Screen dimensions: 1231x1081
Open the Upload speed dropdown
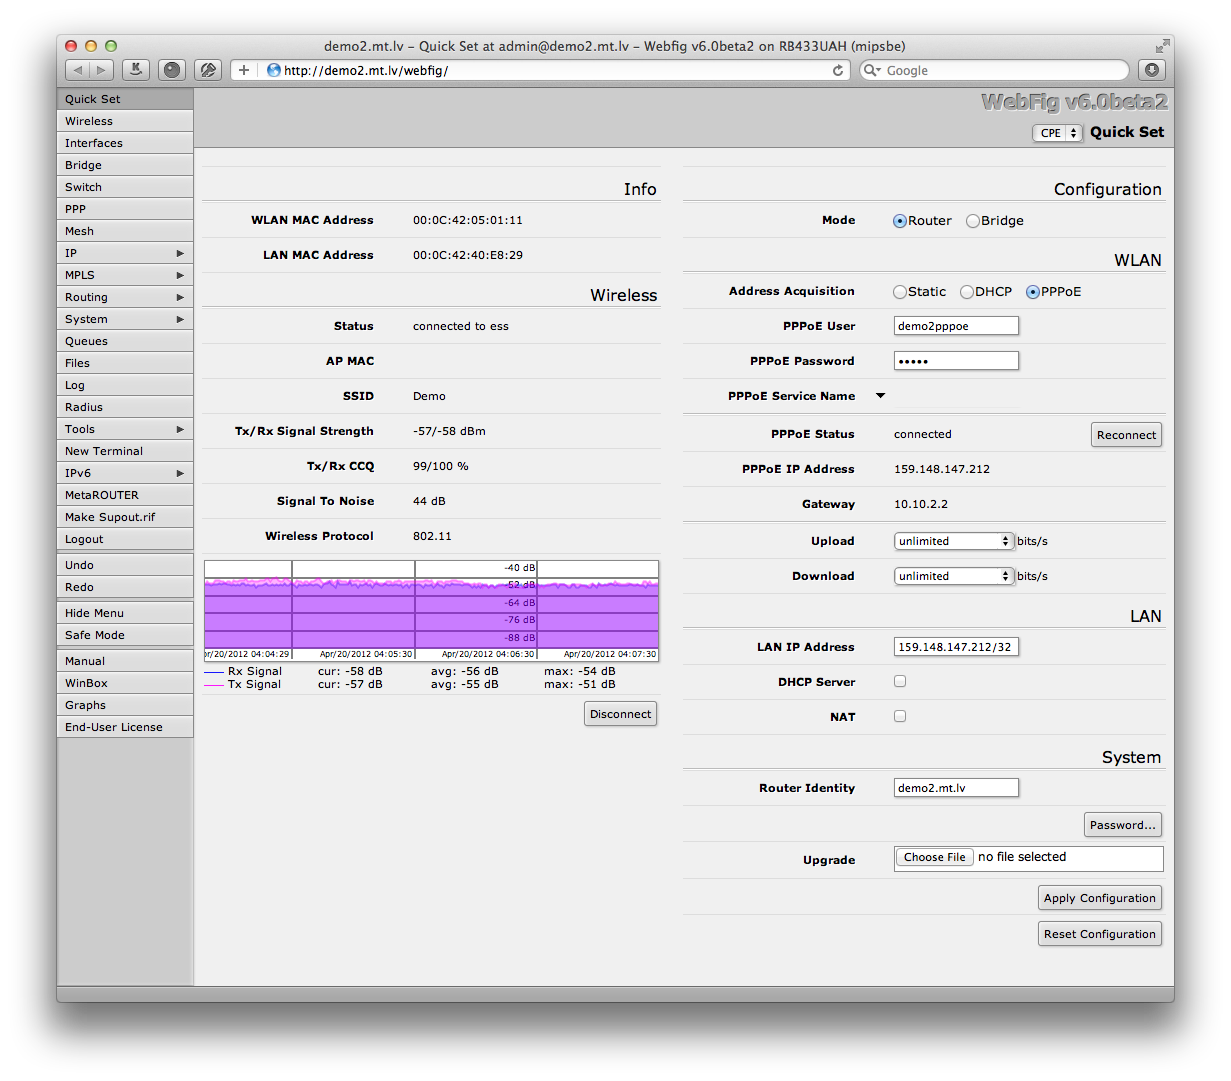(x=952, y=540)
